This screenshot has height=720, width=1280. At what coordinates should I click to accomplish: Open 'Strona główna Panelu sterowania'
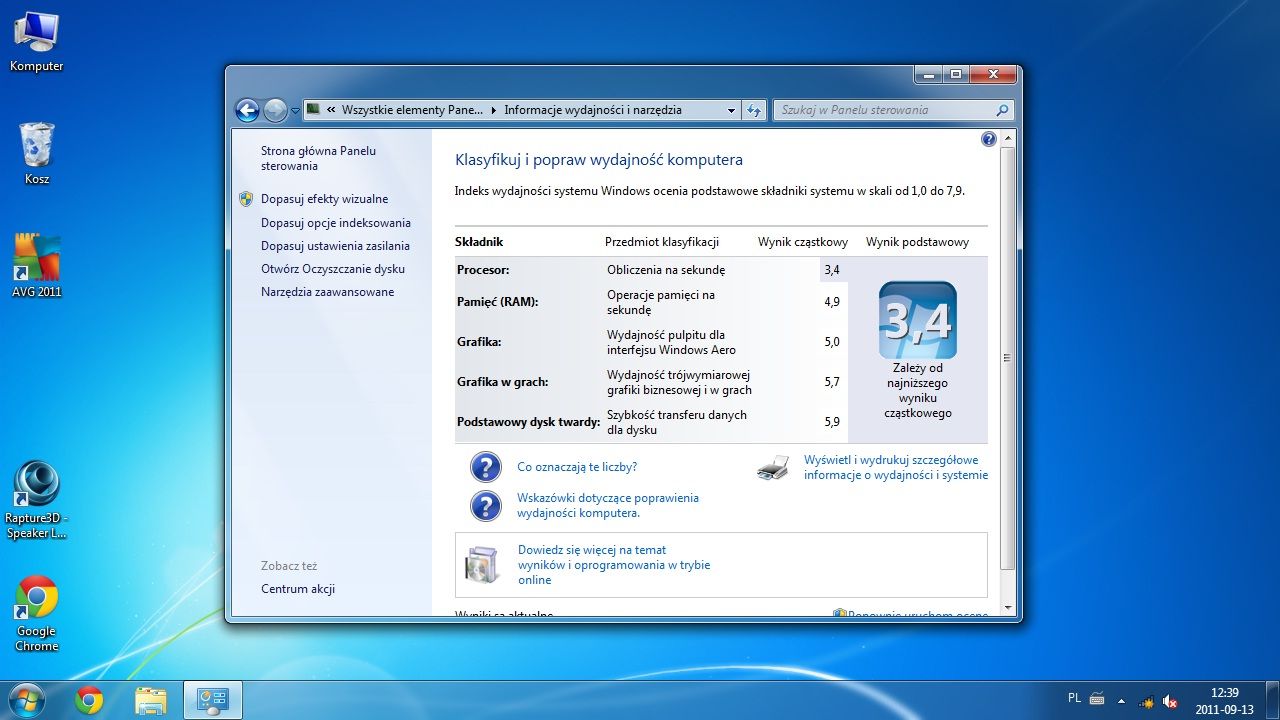[318, 158]
